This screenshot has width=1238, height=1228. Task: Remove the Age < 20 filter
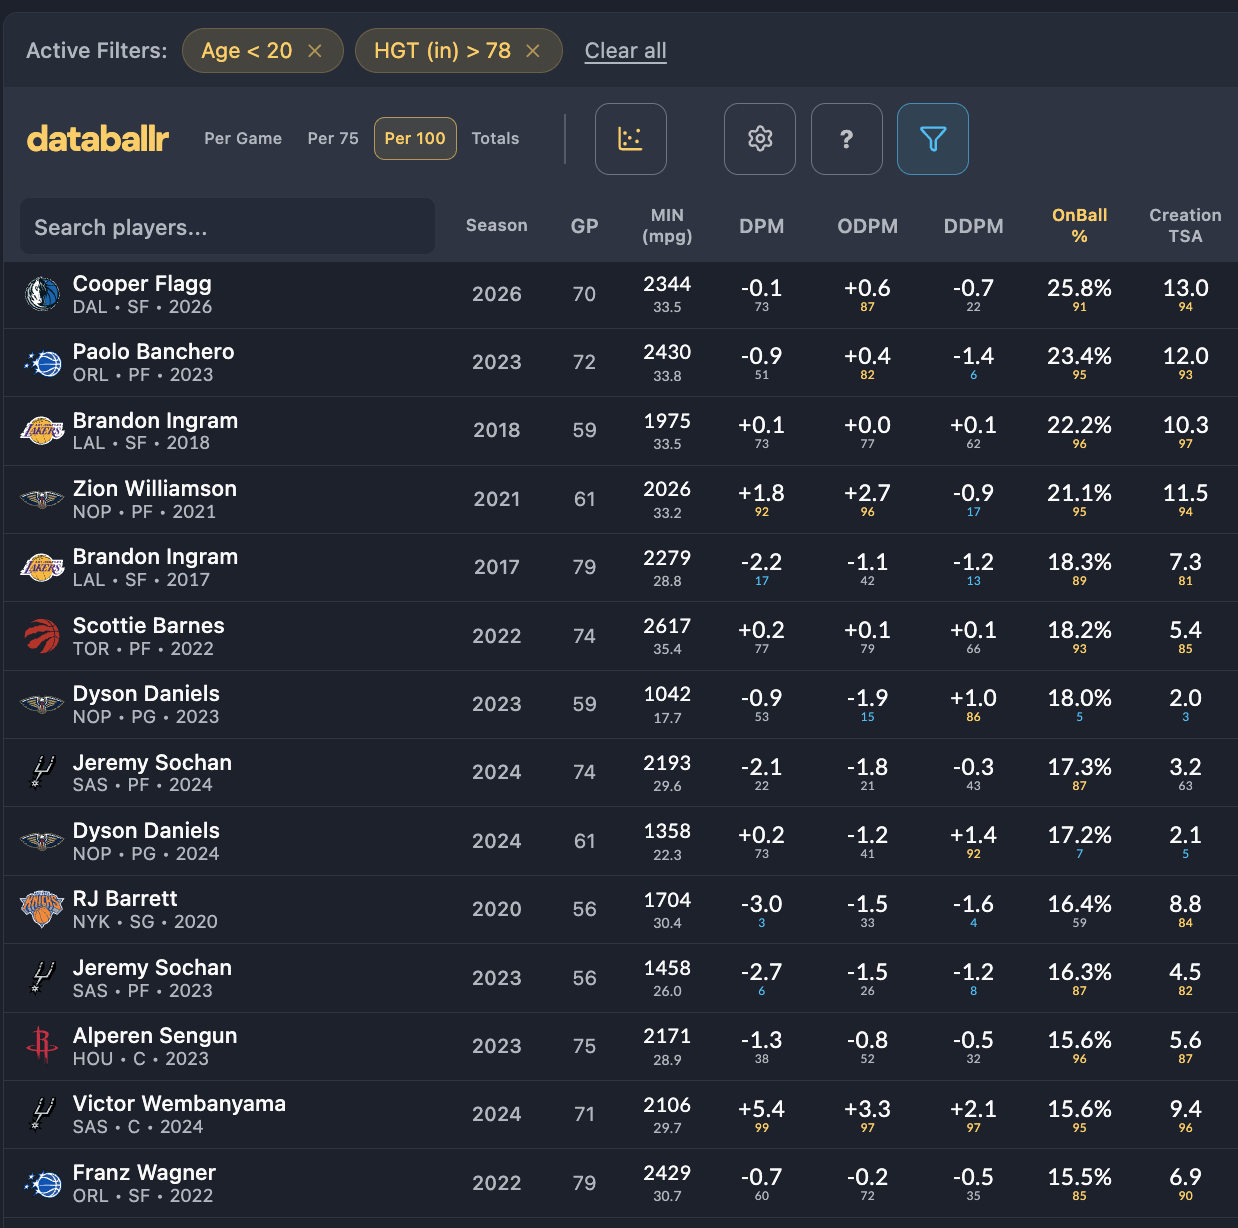point(315,51)
